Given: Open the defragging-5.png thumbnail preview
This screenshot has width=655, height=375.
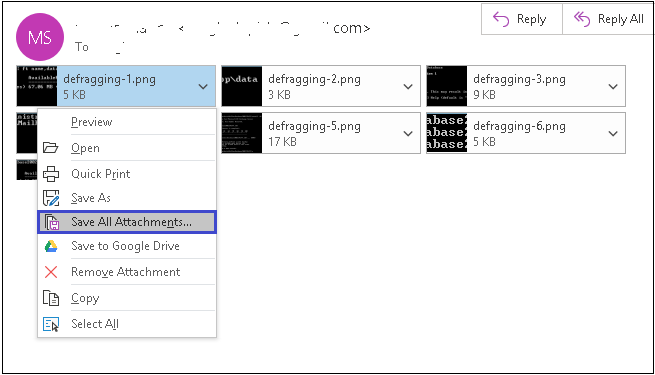Looking at the screenshot, I should click(x=242, y=133).
